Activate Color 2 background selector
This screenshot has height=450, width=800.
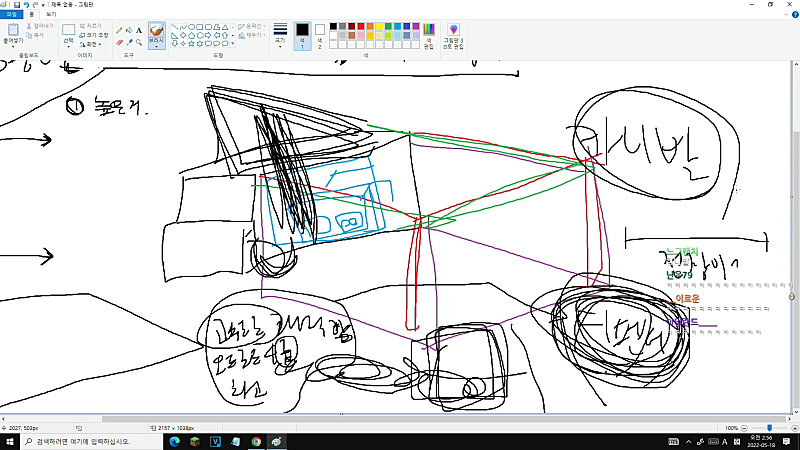point(320,36)
